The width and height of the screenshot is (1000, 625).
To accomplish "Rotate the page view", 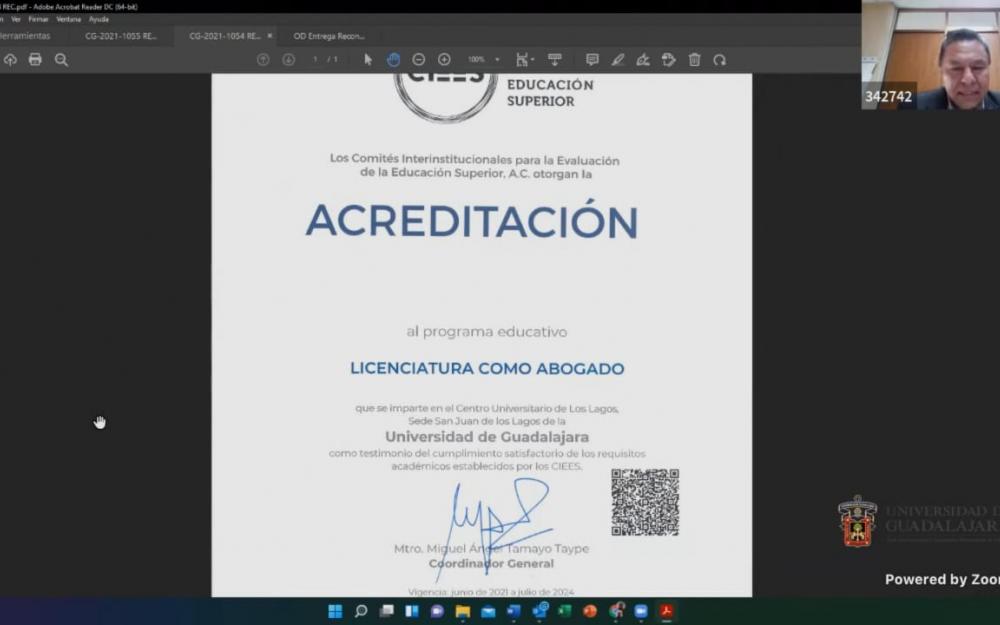I will [x=719, y=60].
